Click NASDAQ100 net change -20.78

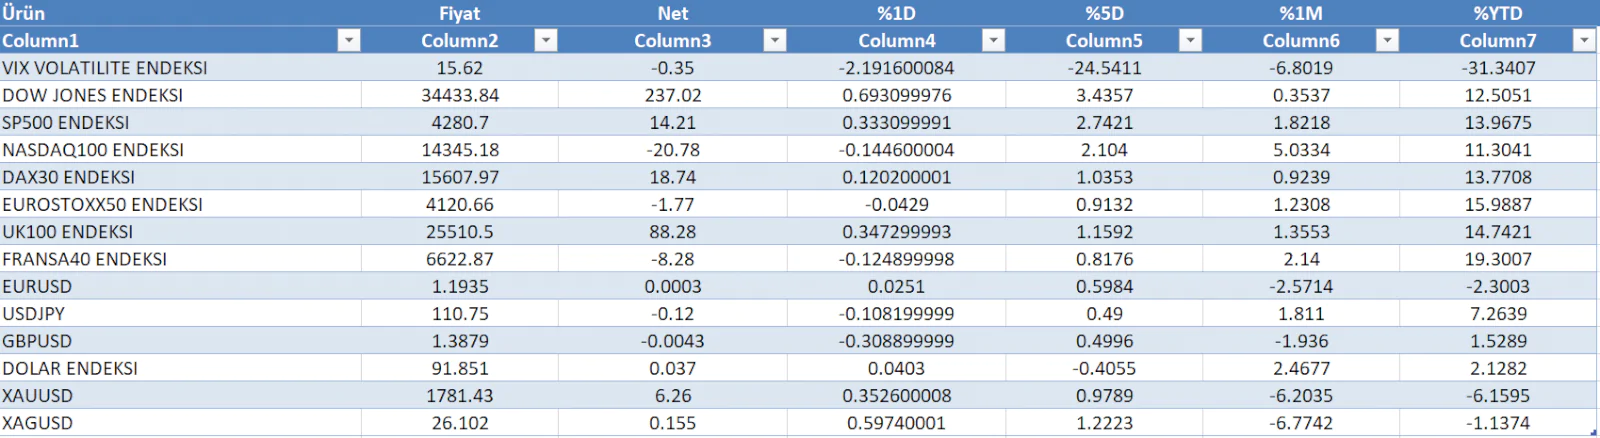pyautogui.click(x=673, y=150)
